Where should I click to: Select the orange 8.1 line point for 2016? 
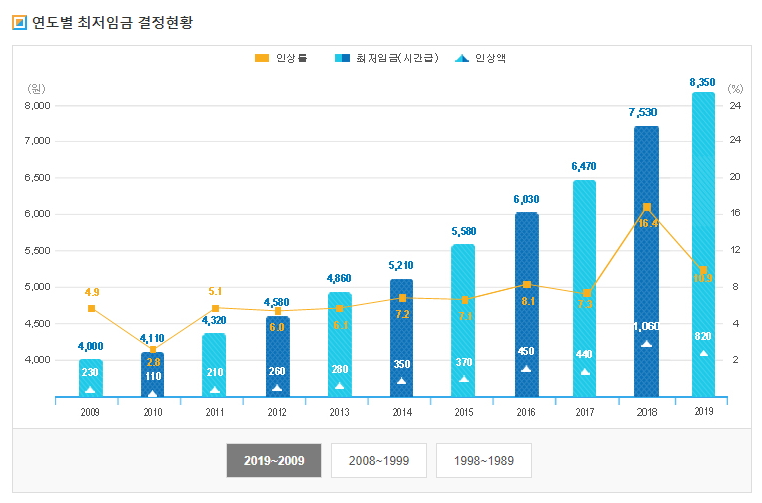pos(526,285)
